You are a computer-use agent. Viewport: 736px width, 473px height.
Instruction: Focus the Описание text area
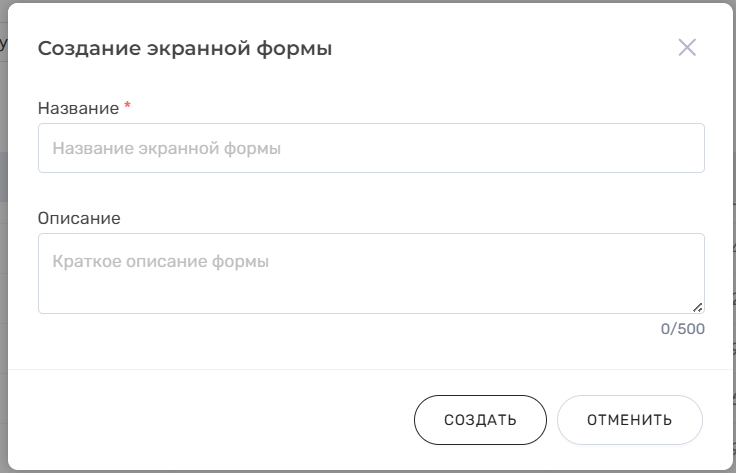pyautogui.click(x=371, y=273)
